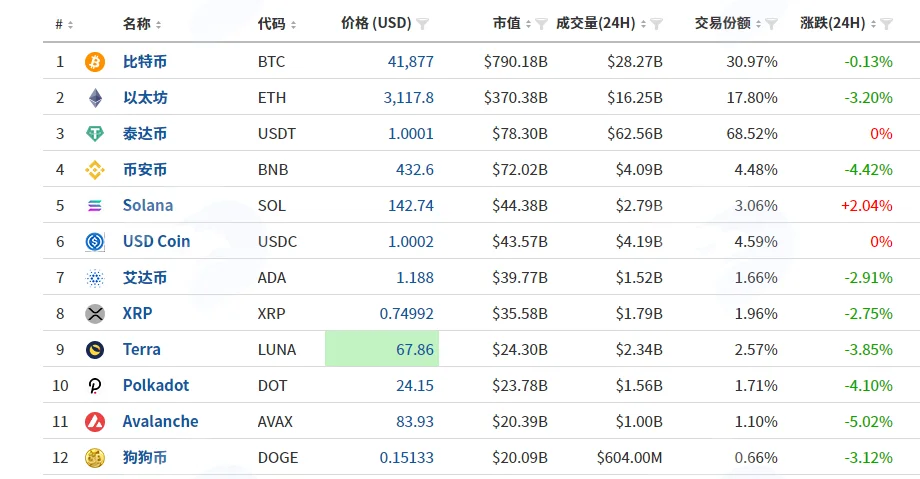Image resolution: width=920 pixels, height=479 pixels.
Task: Click the Dogecoin coin icon
Action: click(x=95, y=457)
